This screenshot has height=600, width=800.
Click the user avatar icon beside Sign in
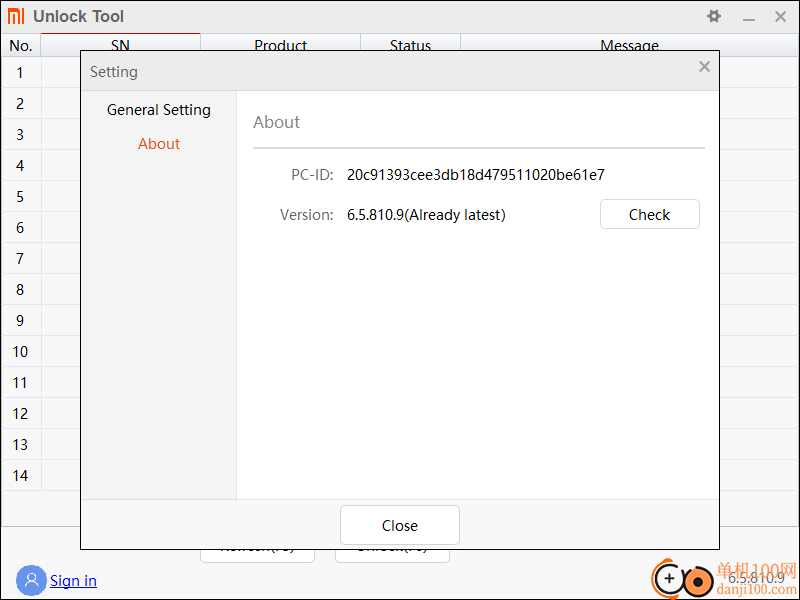point(31,580)
